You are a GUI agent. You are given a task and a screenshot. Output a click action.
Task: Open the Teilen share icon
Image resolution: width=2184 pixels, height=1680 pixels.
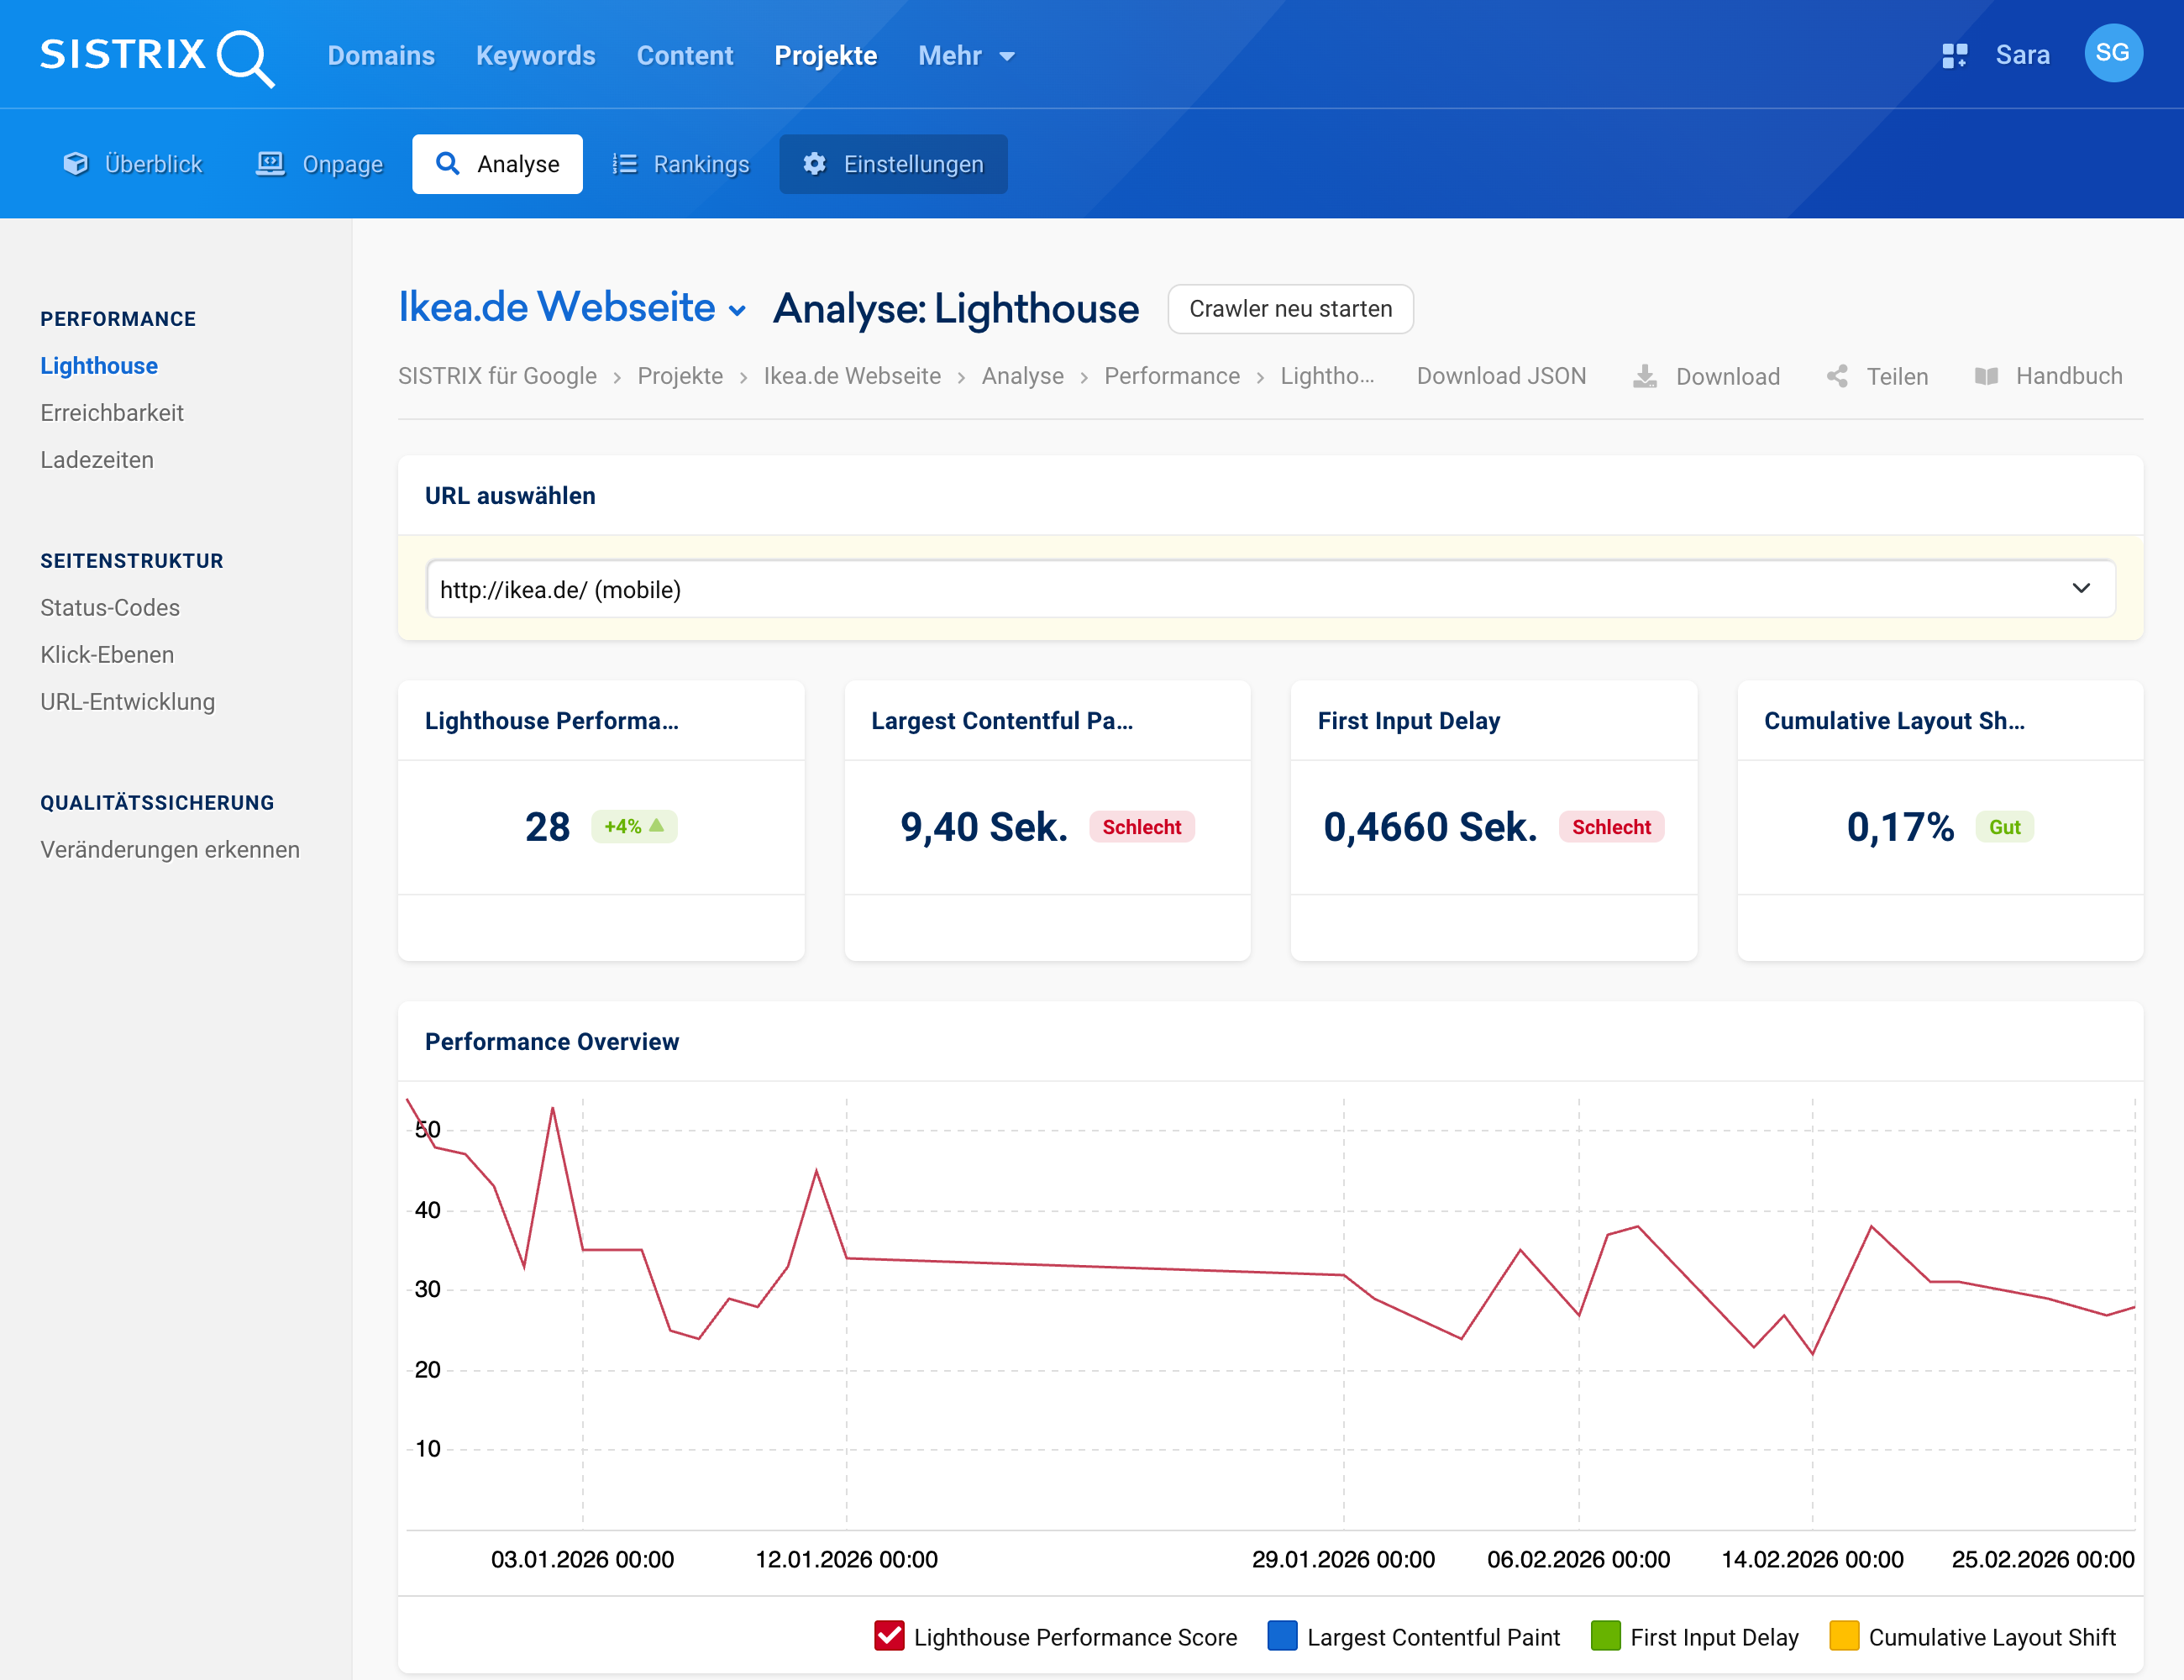1838,376
